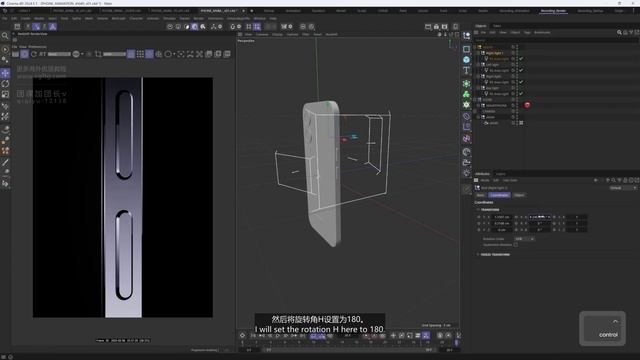The height and width of the screenshot is (360, 640).
Task: Switch to the Takes tab
Action: [x=497, y=26]
